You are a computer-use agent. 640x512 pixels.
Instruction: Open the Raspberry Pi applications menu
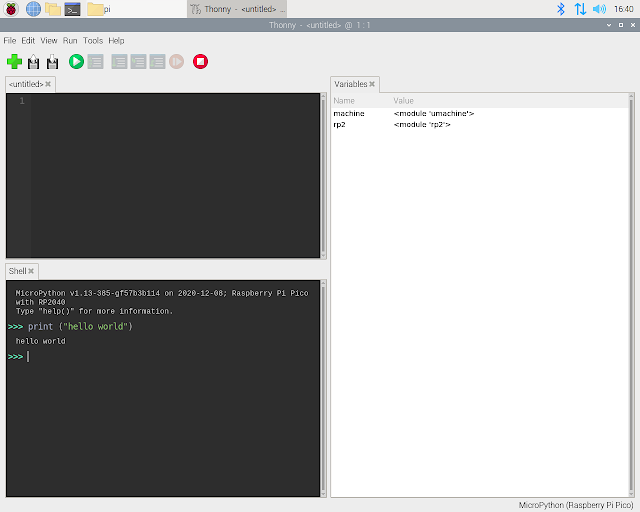pos(11,9)
